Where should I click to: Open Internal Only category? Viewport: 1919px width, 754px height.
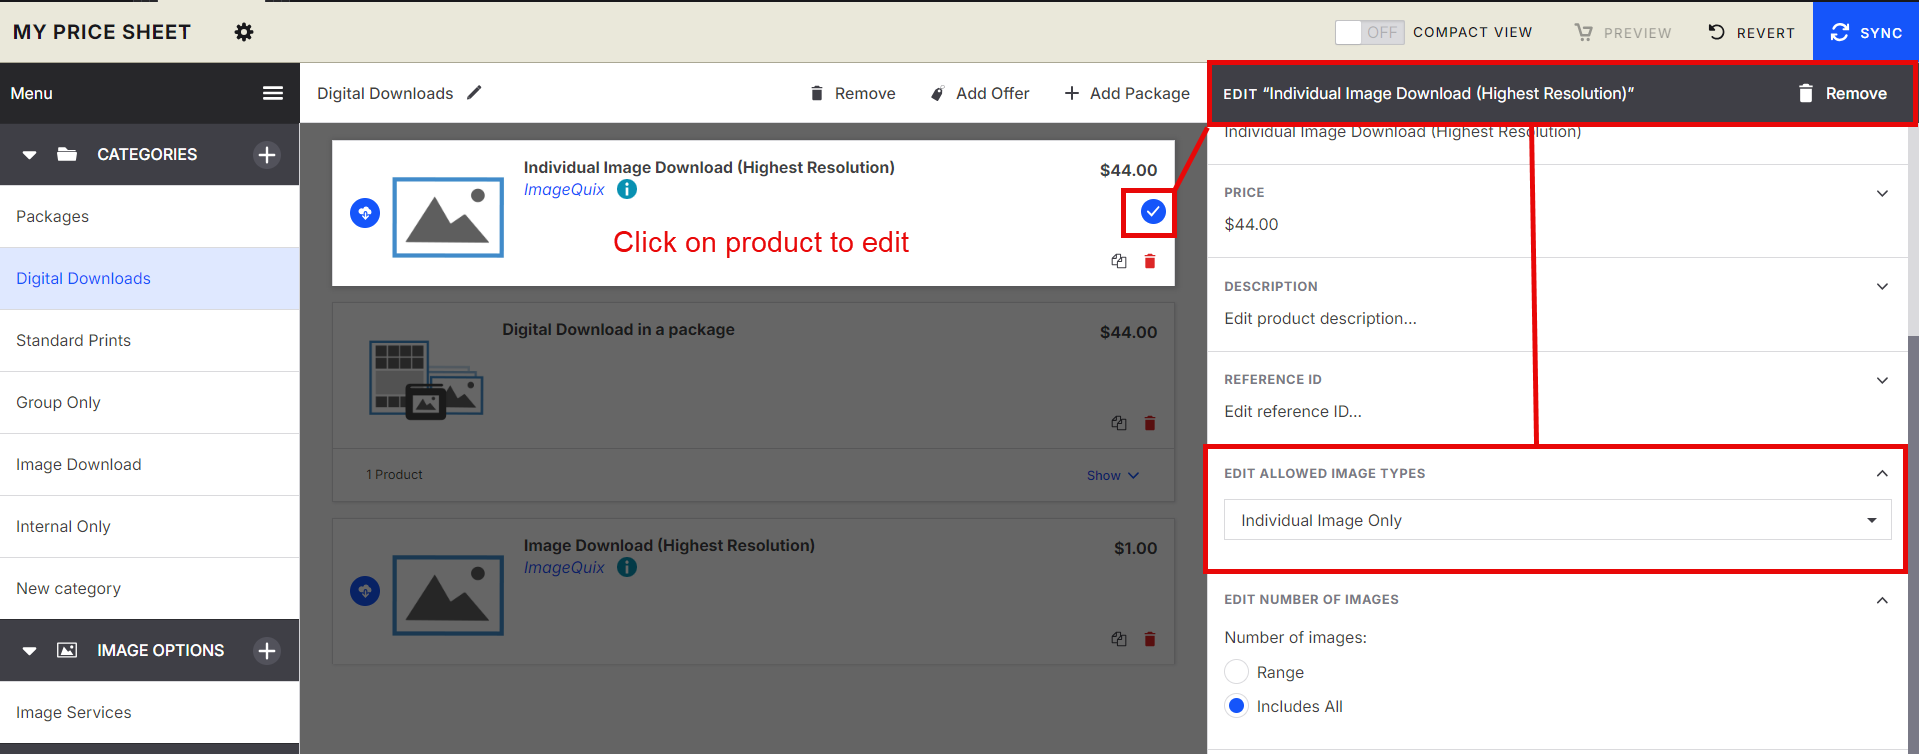tap(150, 526)
